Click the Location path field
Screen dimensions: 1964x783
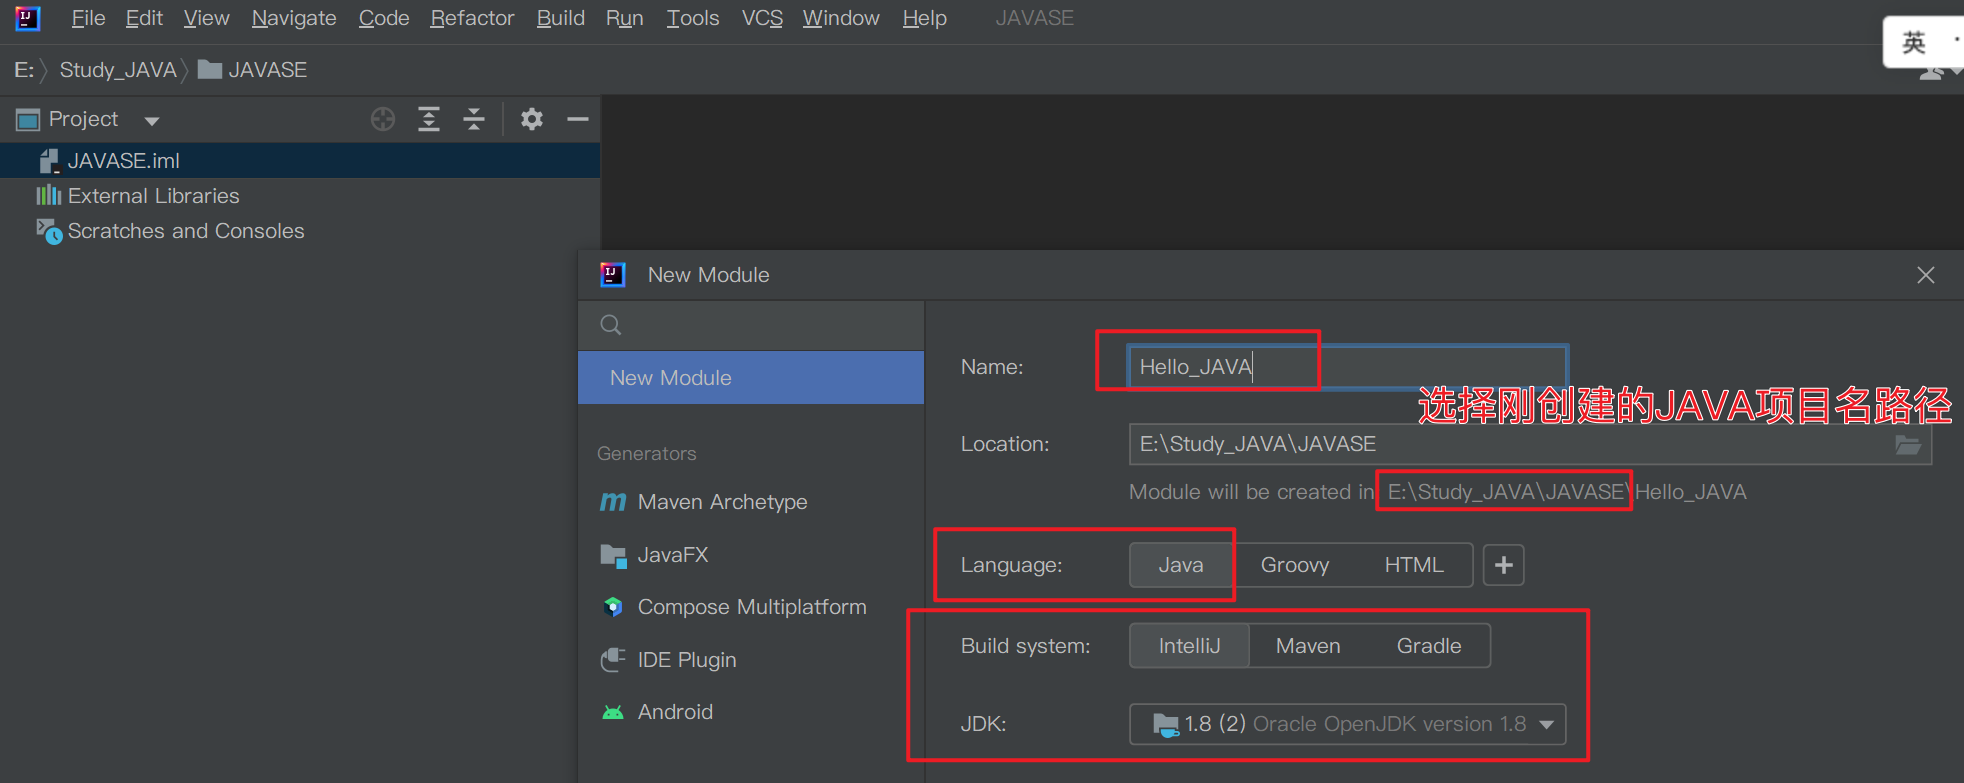(1530, 444)
